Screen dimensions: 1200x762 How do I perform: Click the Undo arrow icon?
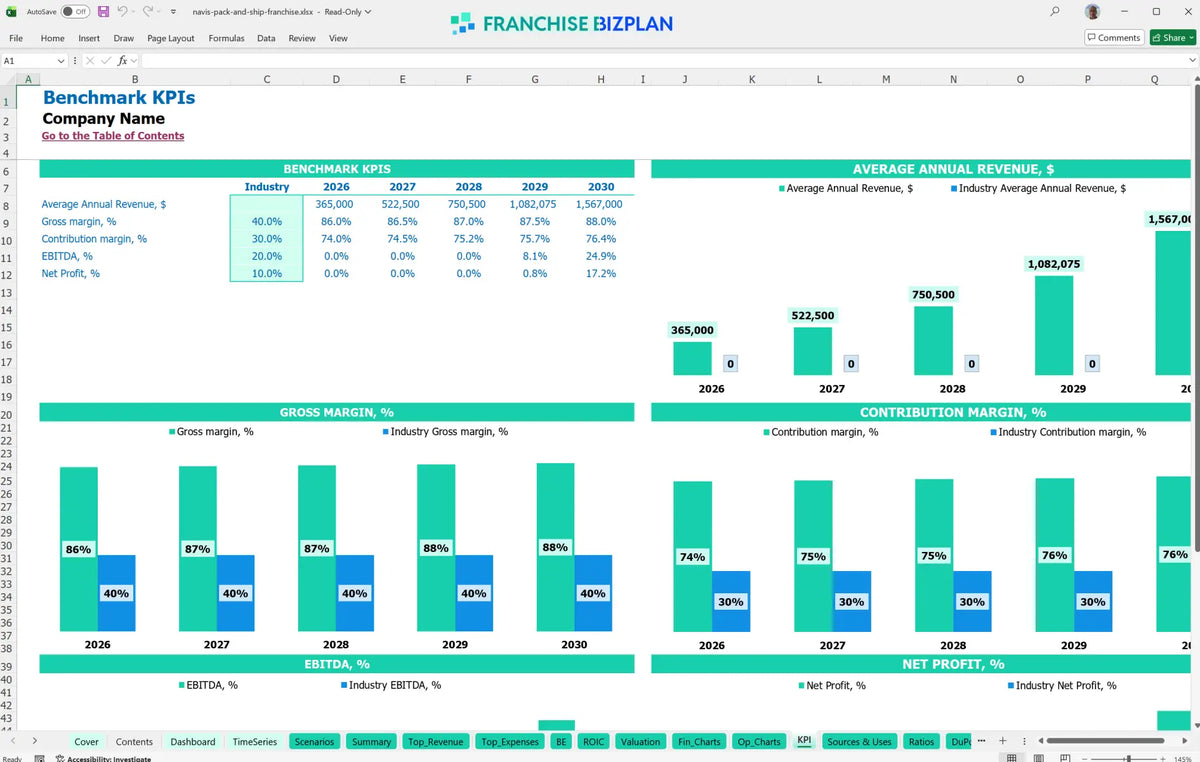pyautogui.click(x=122, y=12)
